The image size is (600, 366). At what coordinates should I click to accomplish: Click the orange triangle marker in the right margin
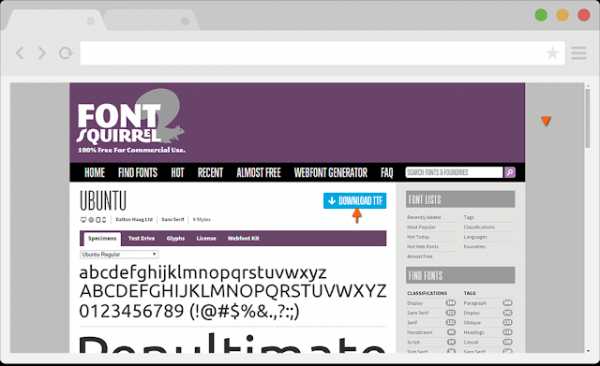546,121
